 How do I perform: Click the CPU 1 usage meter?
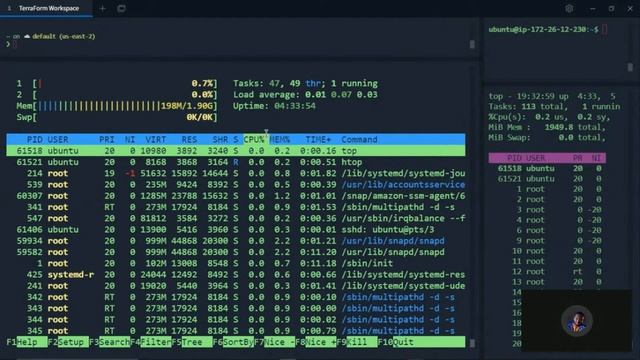(x=117, y=84)
